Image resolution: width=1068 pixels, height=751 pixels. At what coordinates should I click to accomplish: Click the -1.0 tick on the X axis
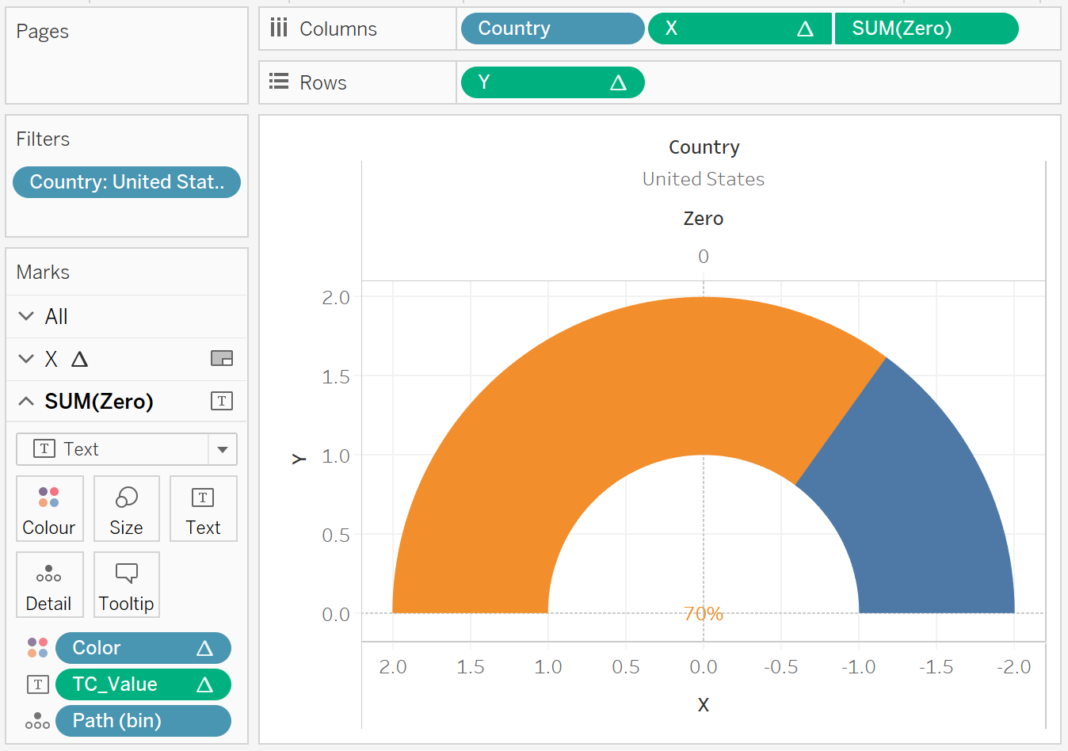[x=858, y=667]
